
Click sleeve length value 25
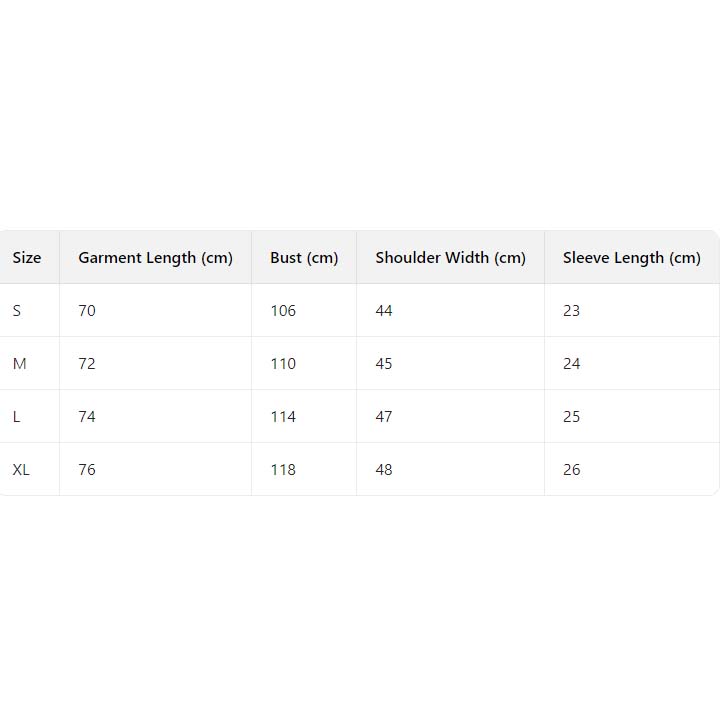[x=571, y=417]
